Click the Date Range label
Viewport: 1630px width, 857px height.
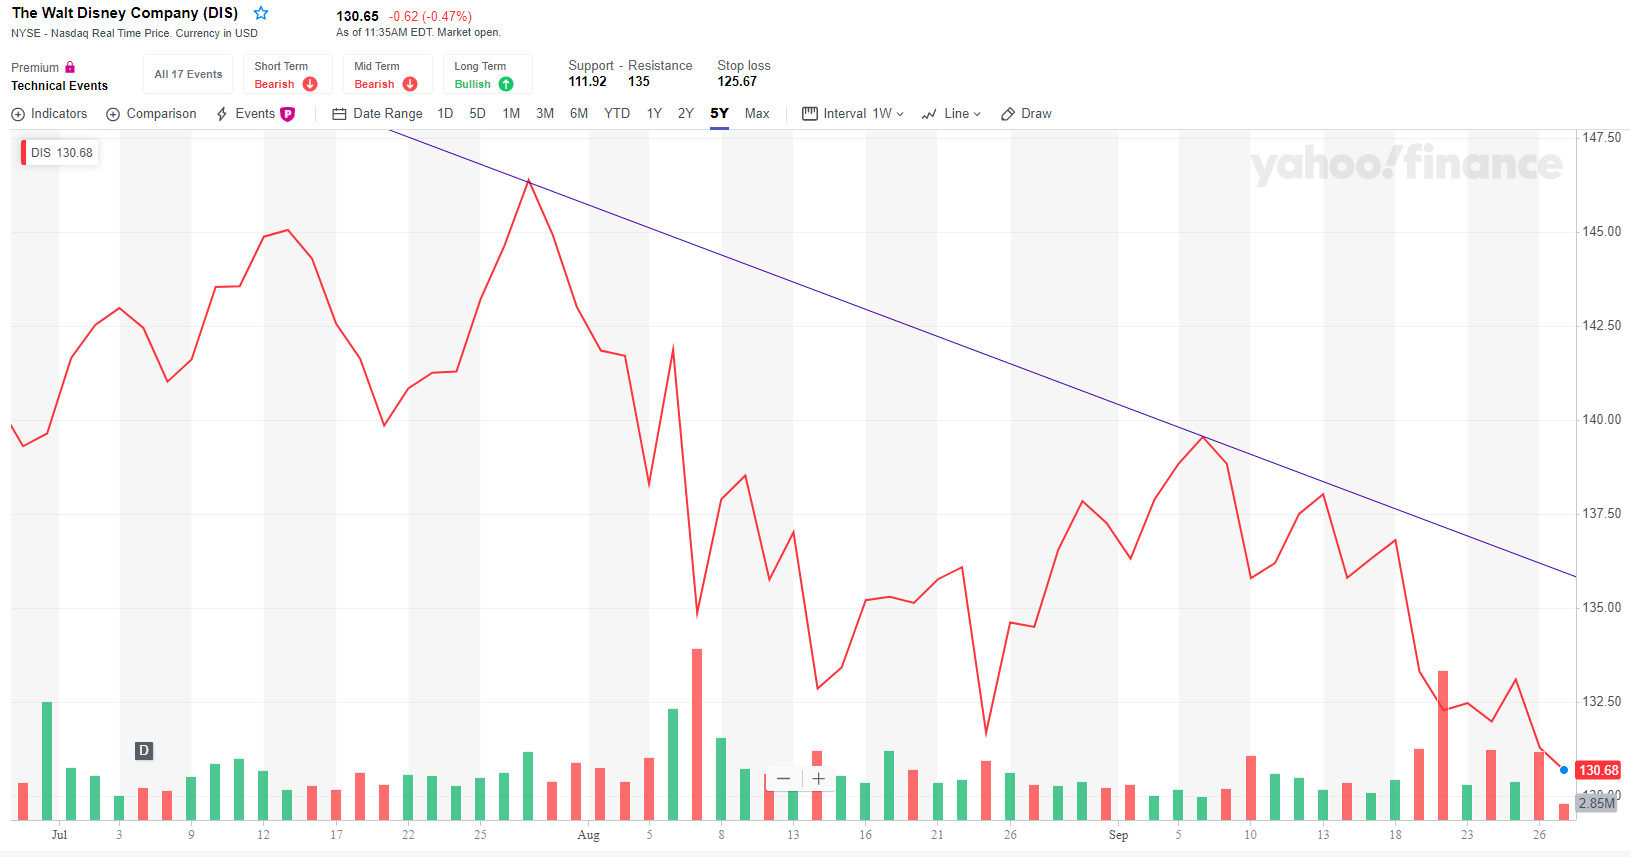(x=388, y=114)
